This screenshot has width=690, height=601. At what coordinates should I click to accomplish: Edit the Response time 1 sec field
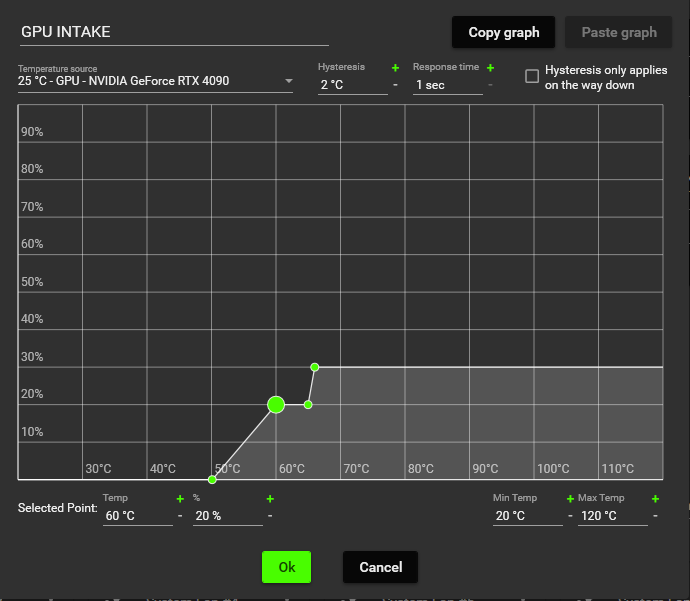448,85
